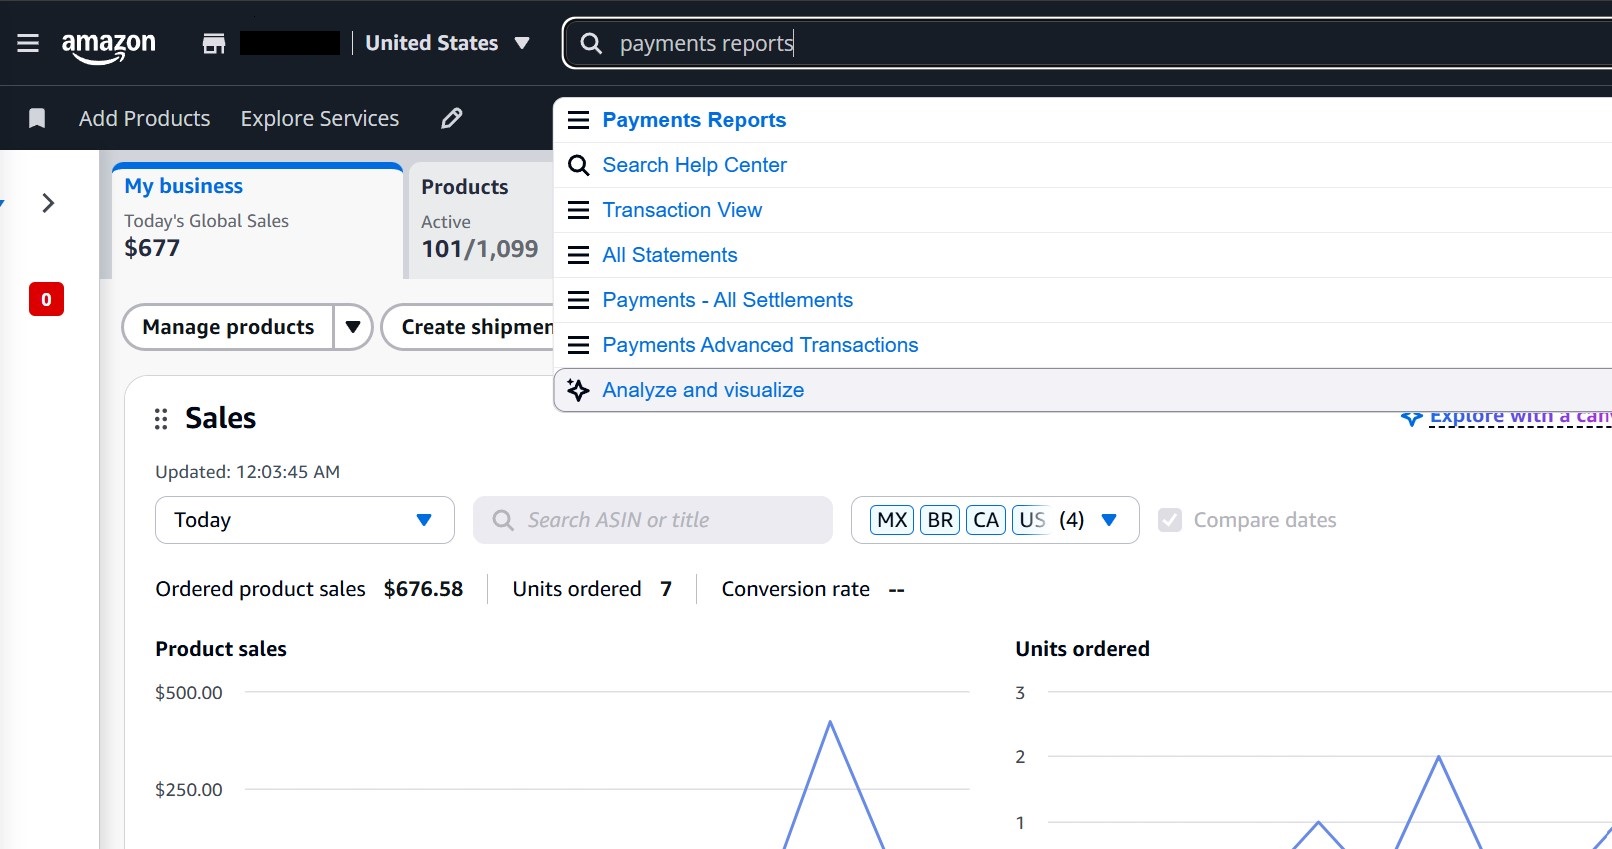Select Transaction View suggestion
The width and height of the screenshot is (1612, 849).
(x=1082, y=210)
